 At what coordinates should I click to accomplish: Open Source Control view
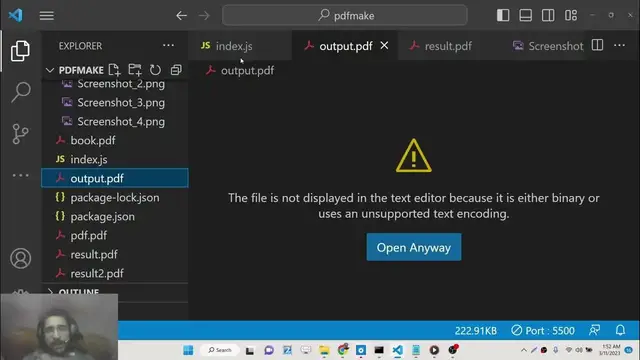click(20, 134)
